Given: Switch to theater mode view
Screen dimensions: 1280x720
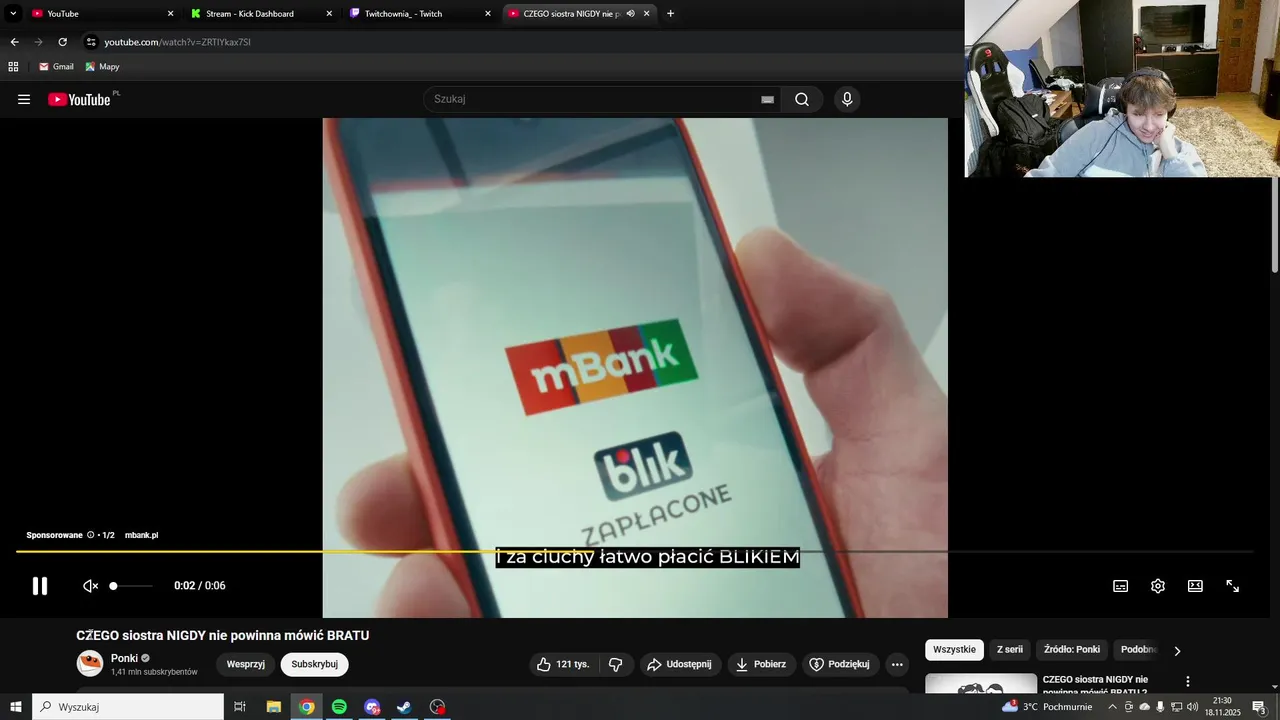Looking at the screenshot, I should (x=1195, y=586).
